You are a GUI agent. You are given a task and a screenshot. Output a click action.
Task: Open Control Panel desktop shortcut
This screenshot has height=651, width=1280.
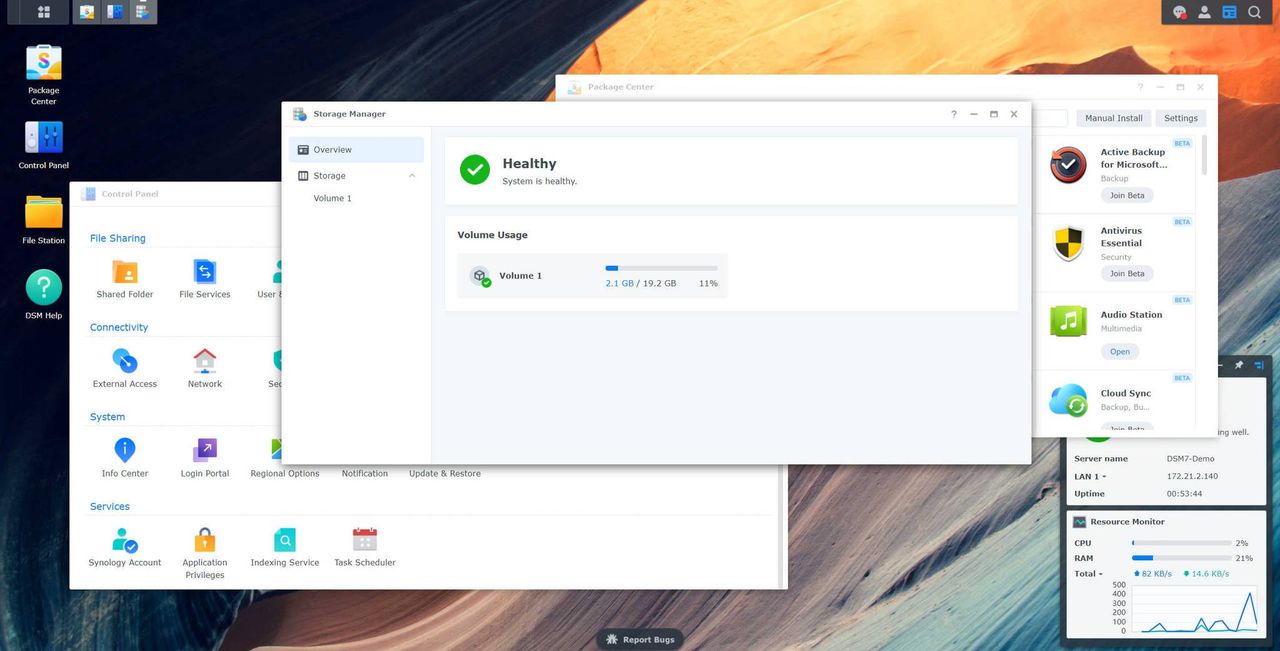coord(44,145)
